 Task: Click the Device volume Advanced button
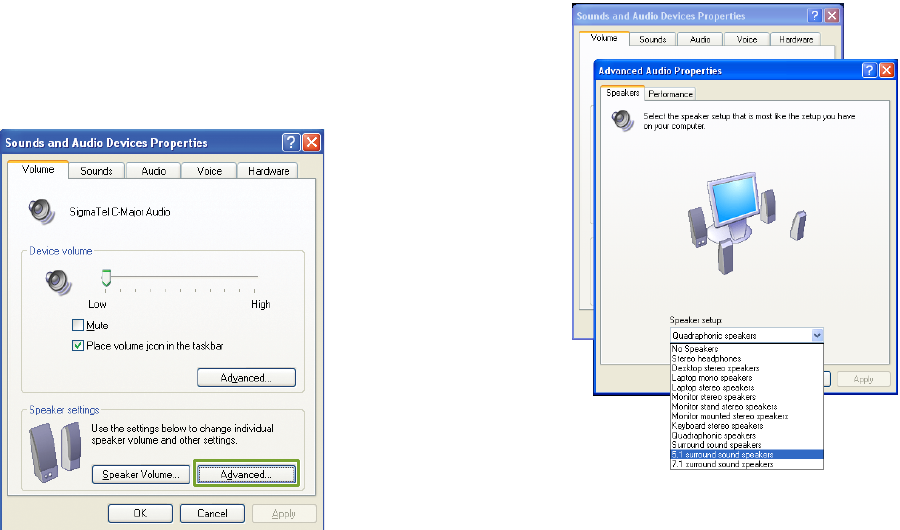click(x=246, y=378)
